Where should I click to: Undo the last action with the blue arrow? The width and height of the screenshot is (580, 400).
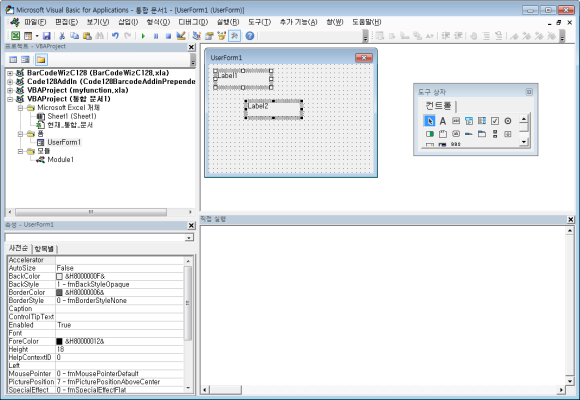click(x=115, y=36)
